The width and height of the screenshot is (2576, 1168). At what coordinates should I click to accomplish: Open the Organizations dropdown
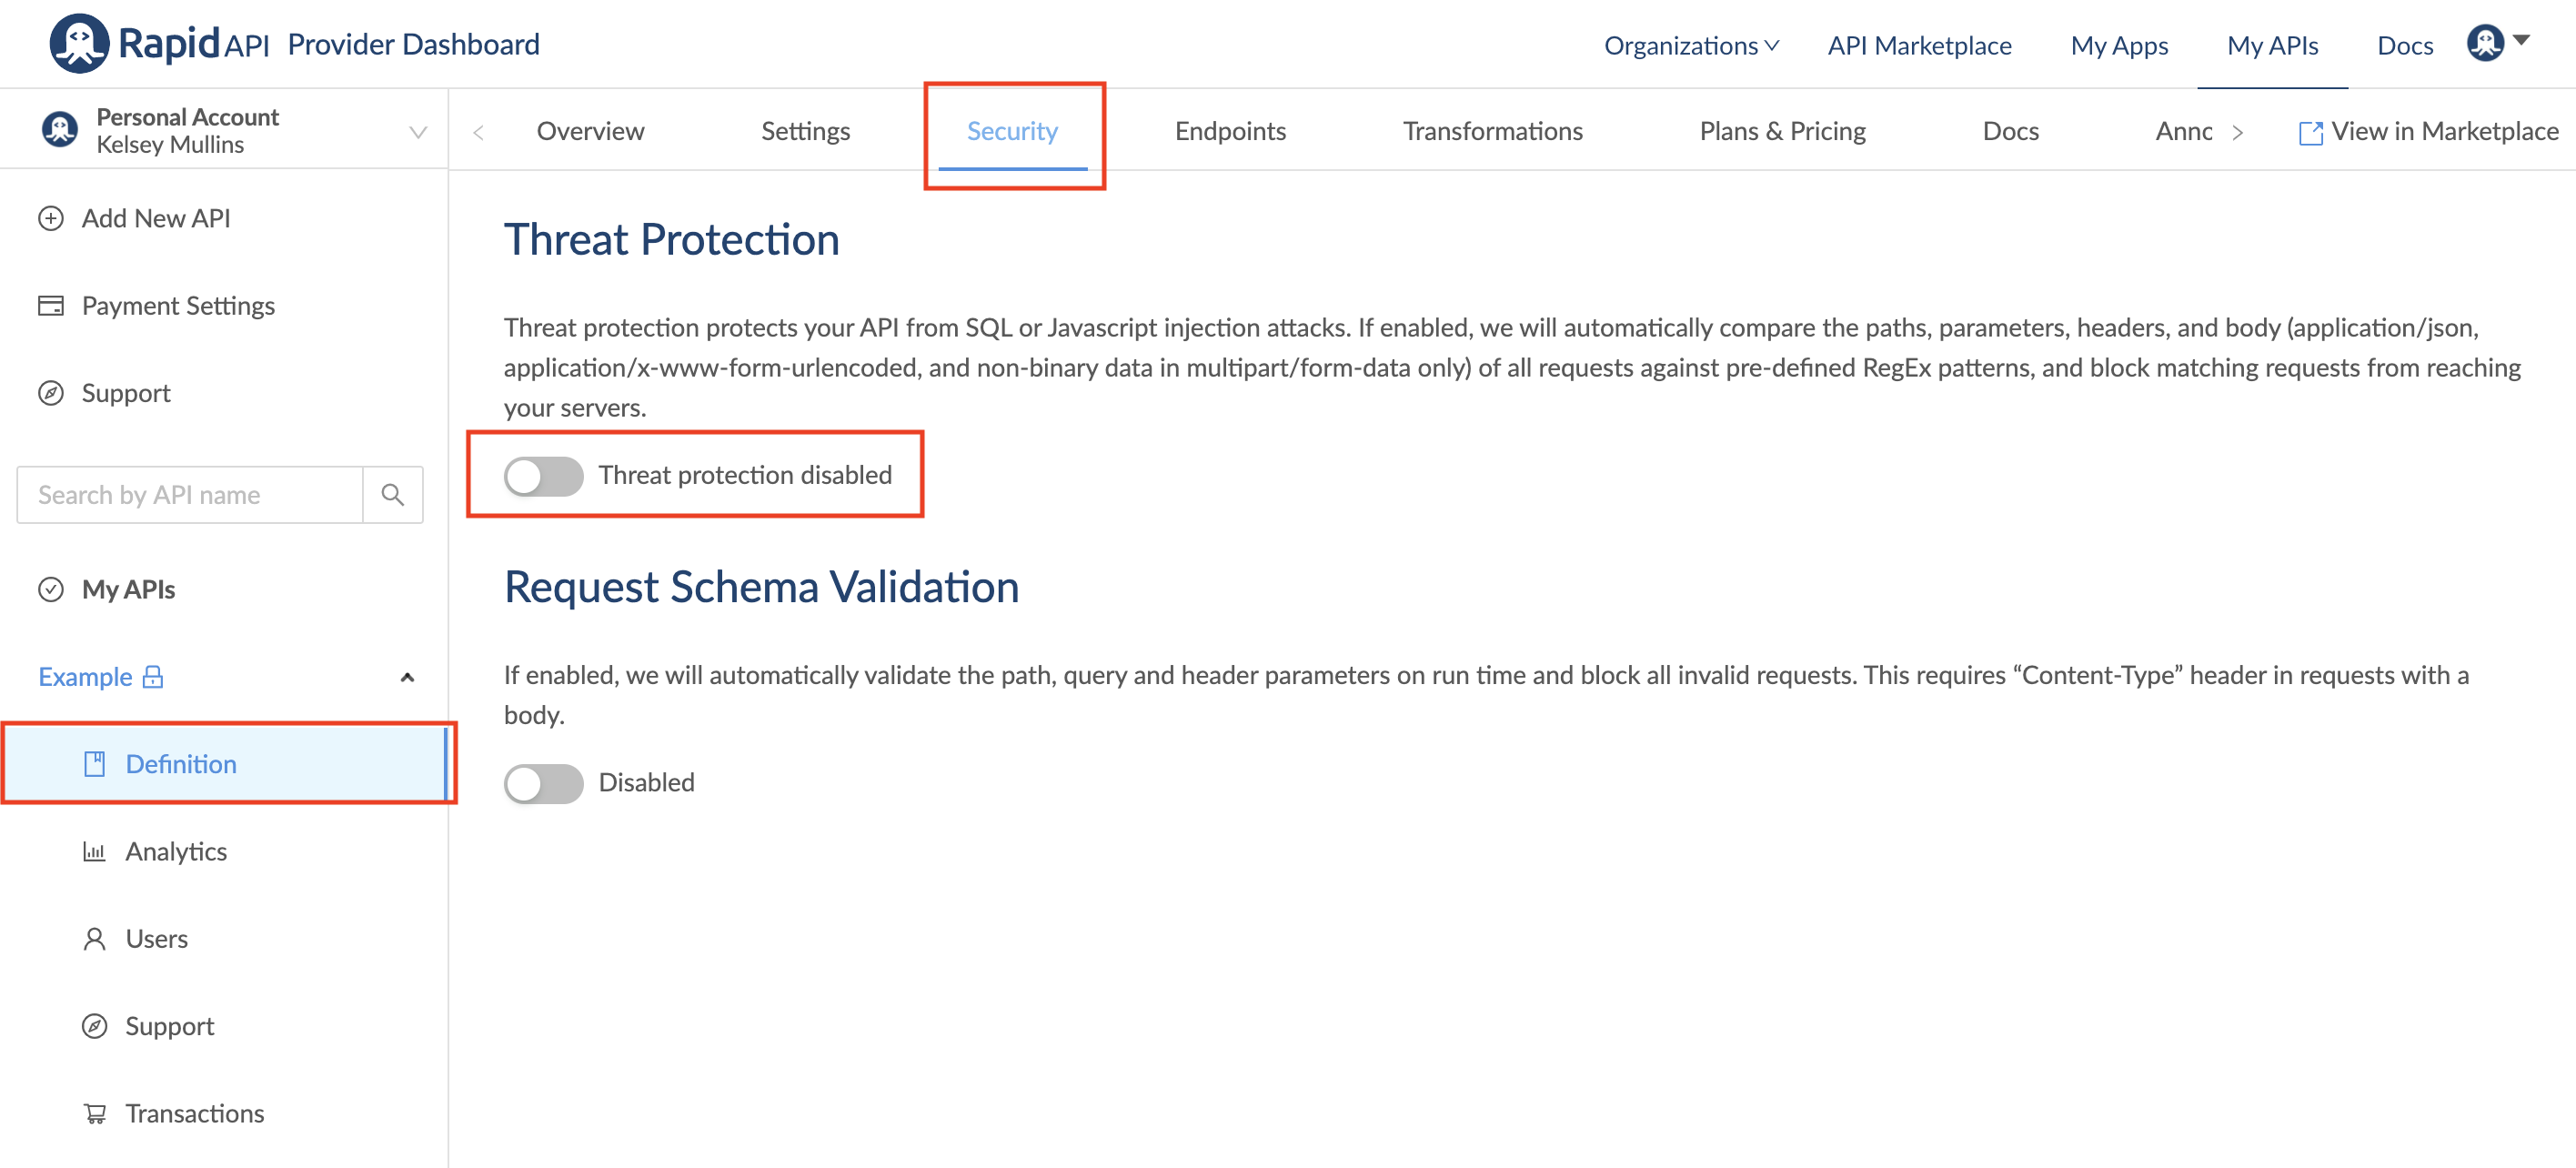[x=1690, y=45]
